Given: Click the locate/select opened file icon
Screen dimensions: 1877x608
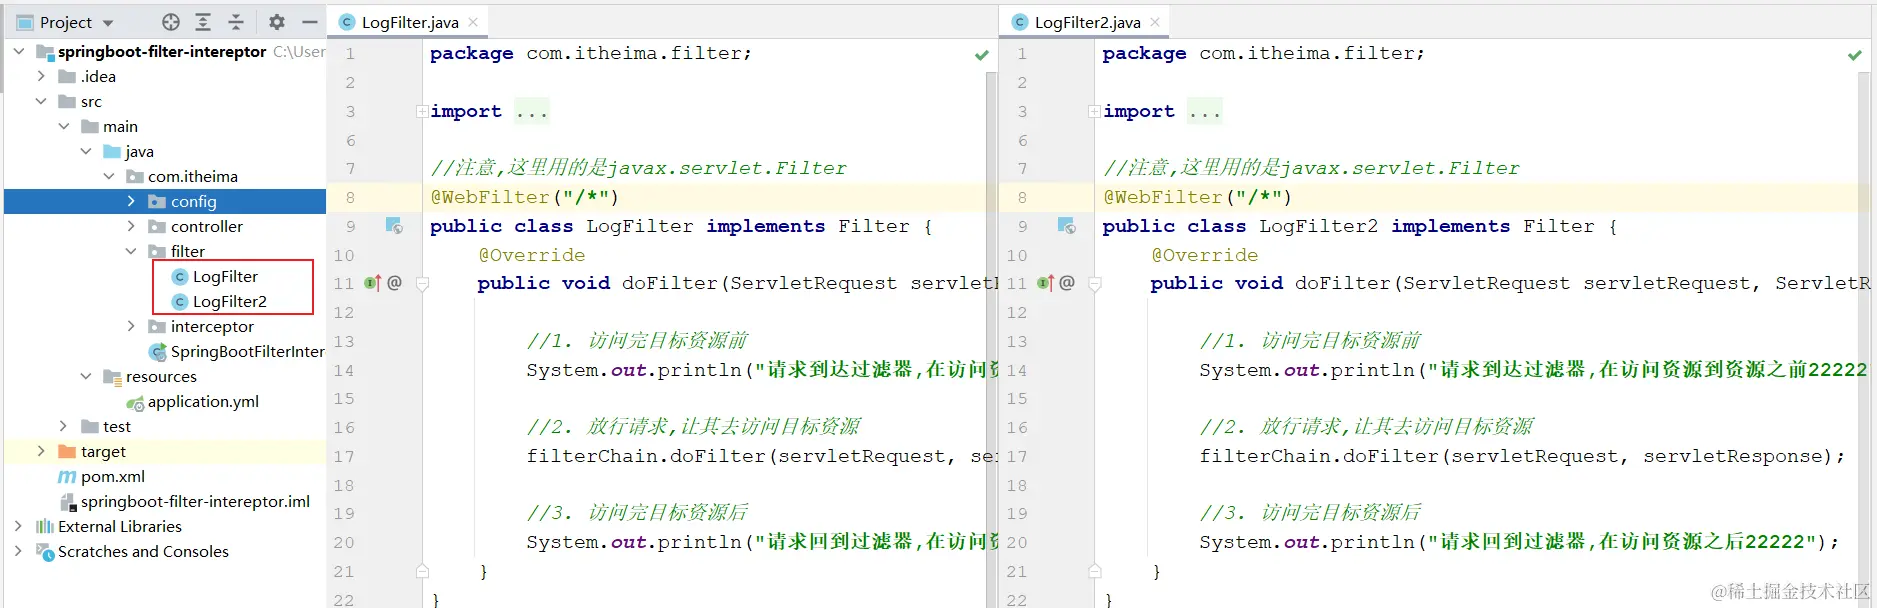Looking at the screenshot, I should pos(171,22).
